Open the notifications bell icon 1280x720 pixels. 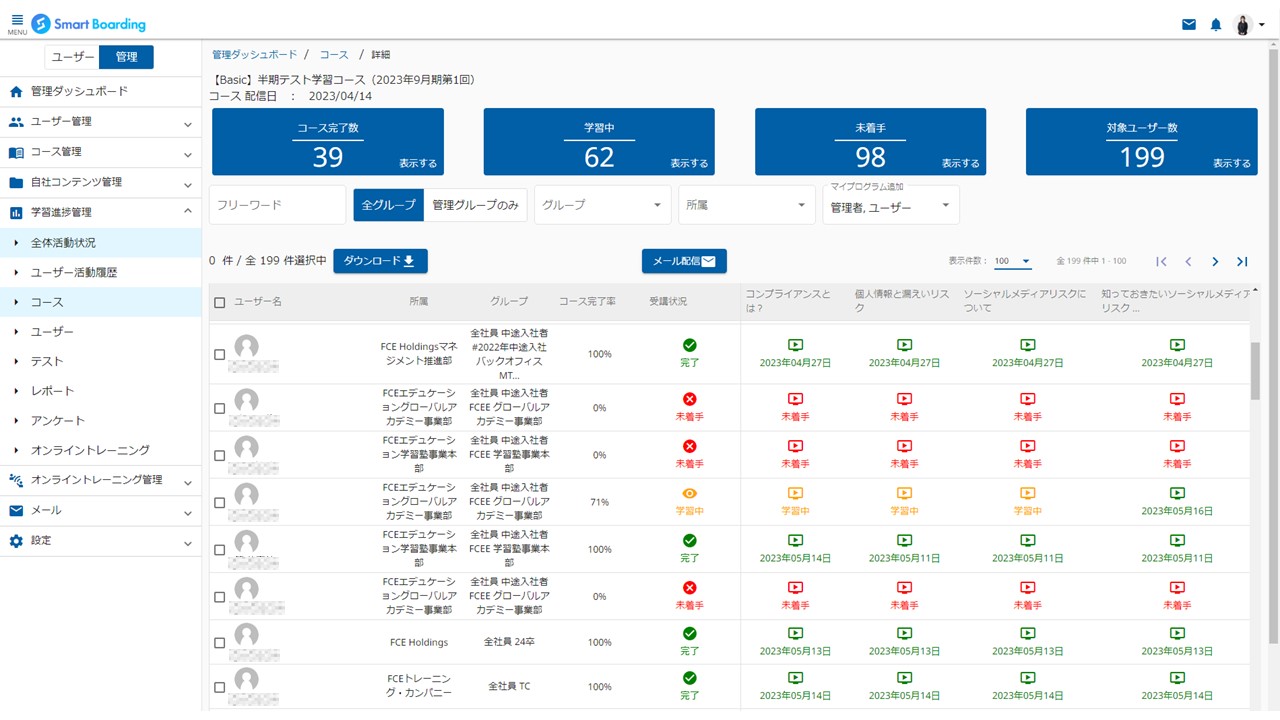[1216, 24]
